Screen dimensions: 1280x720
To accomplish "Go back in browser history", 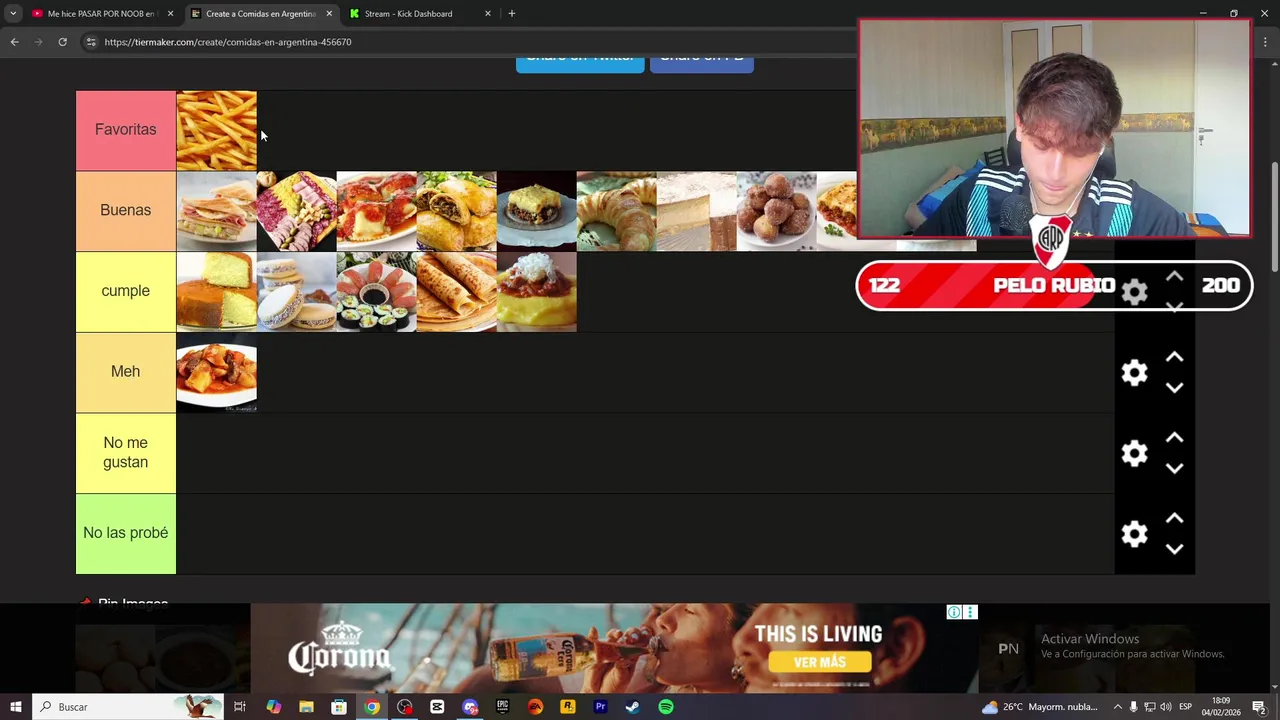I will [14, 42].
